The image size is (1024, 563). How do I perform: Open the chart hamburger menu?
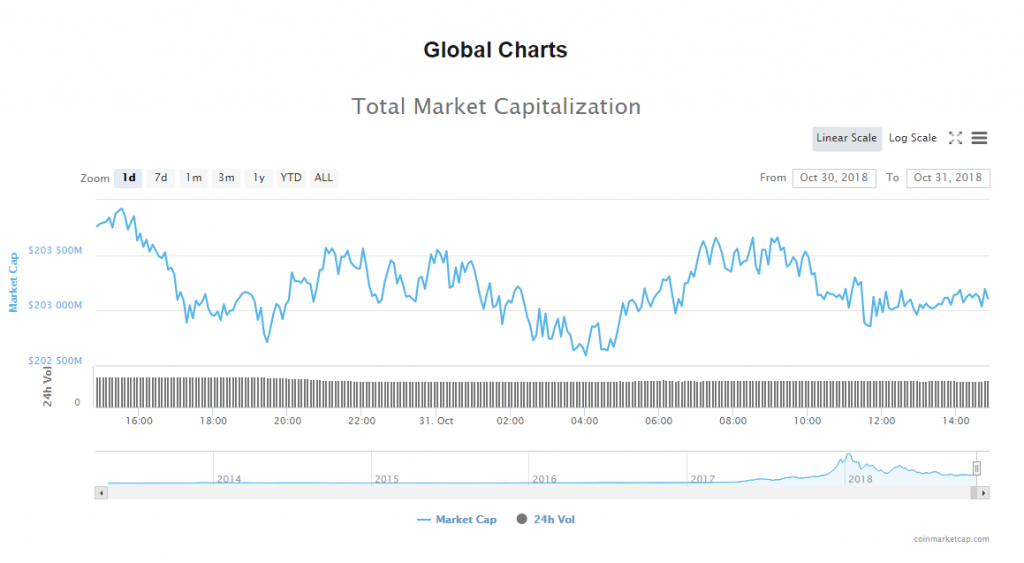(x=979, y=138)
